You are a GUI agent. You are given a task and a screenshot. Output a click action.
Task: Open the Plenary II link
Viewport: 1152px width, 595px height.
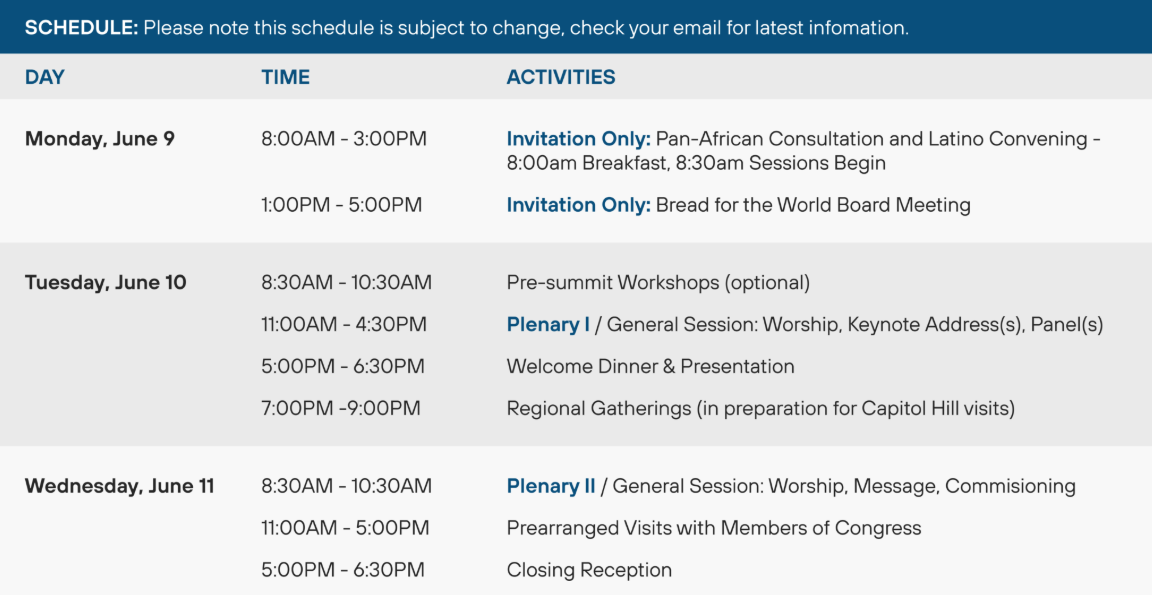pyautogui.click(x=551, y=486)
